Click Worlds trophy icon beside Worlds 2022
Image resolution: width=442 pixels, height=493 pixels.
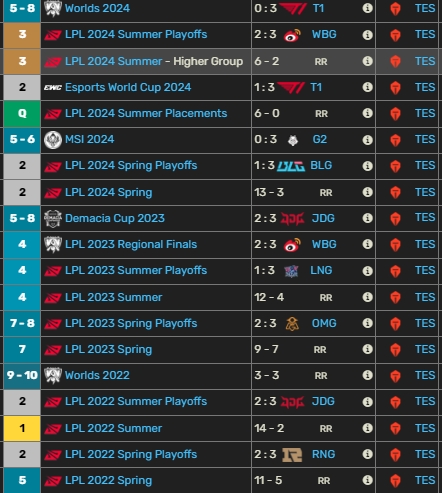[53, 375]
